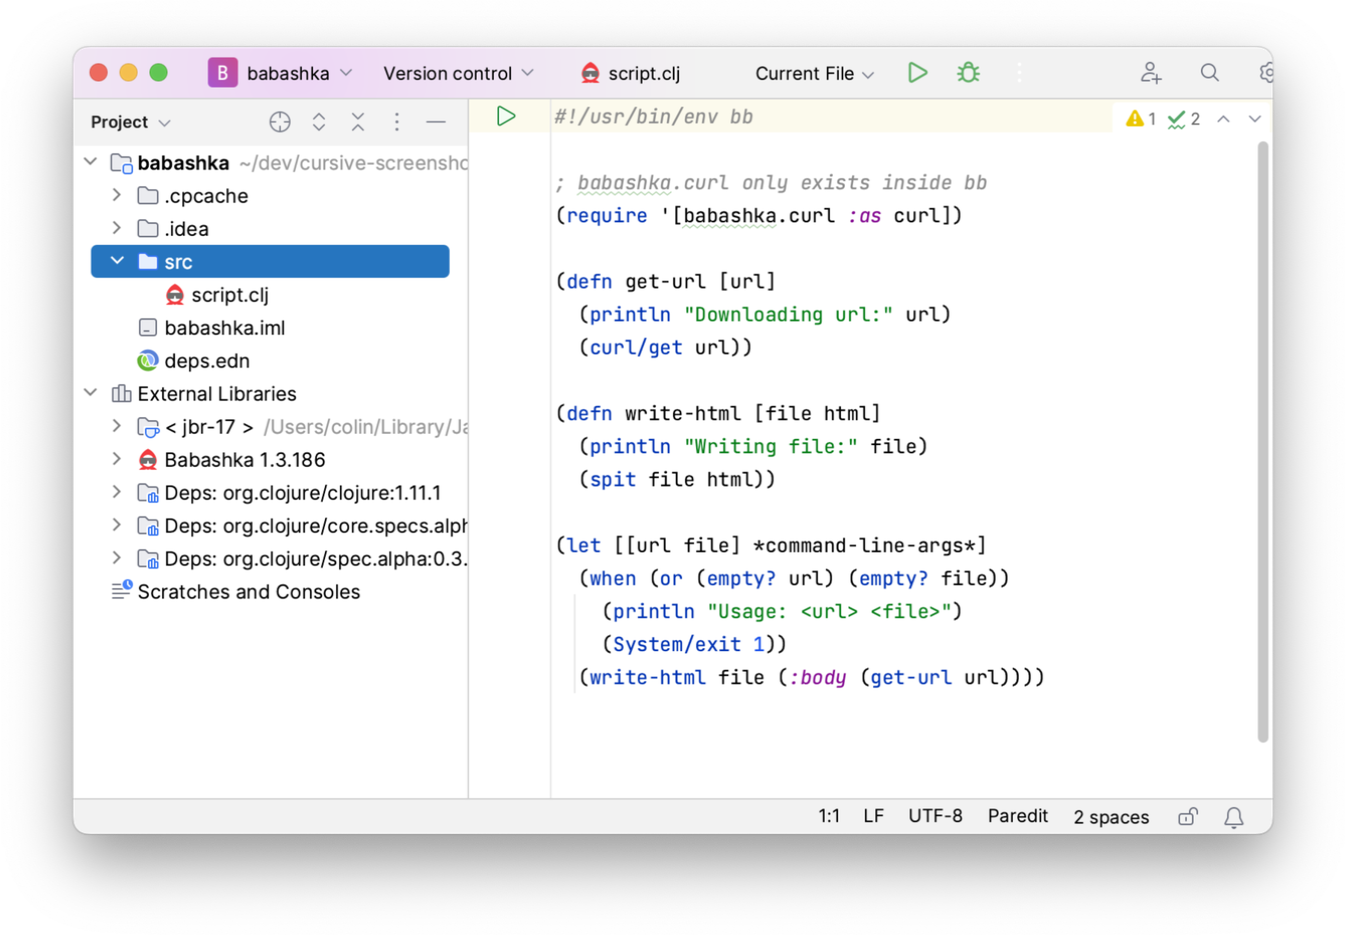This screenshot has height=935, width=1346.
Task: Collapse the babashka root folder
Action: (91, 162)
